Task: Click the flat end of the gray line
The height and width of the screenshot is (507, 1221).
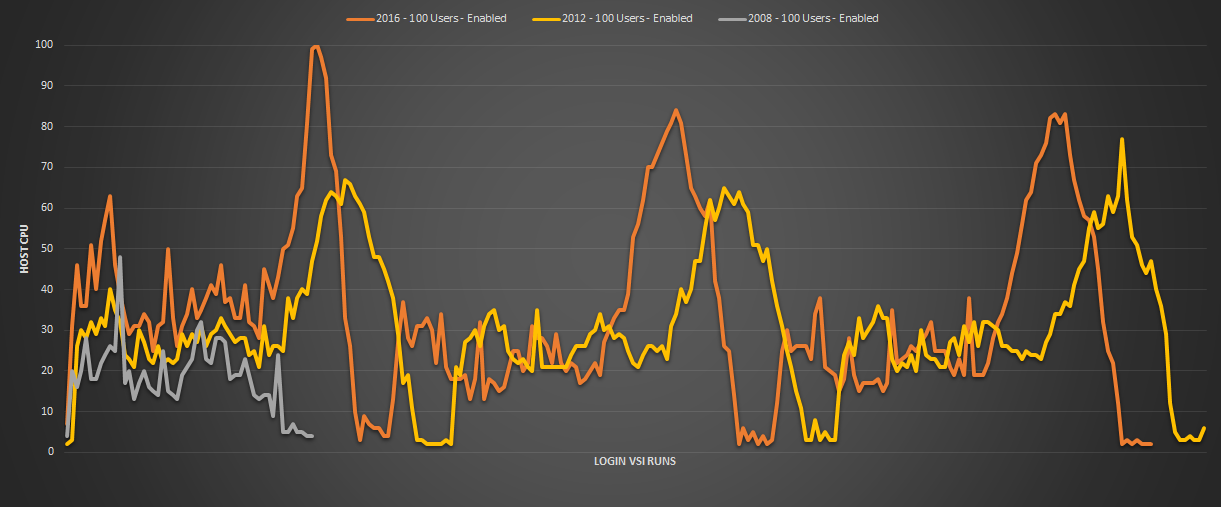Action: pyautogui.click(x=308, y=435)
